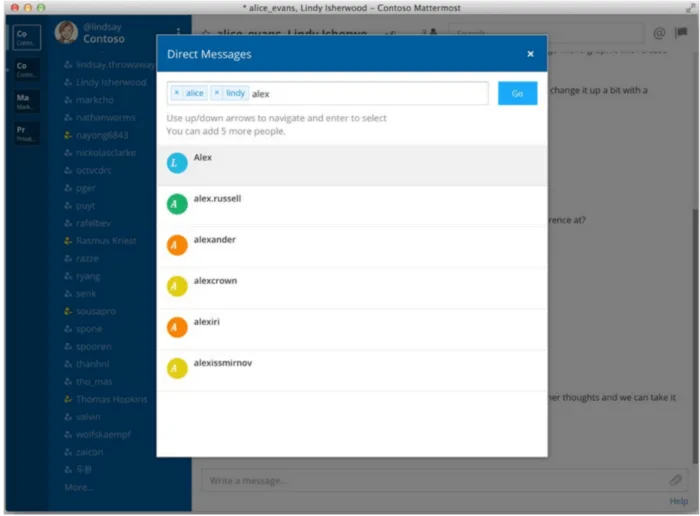Click the paperclip attachment icon
Image resolution: width=700 pixels, height=516 pixels.
coord(675,480)
